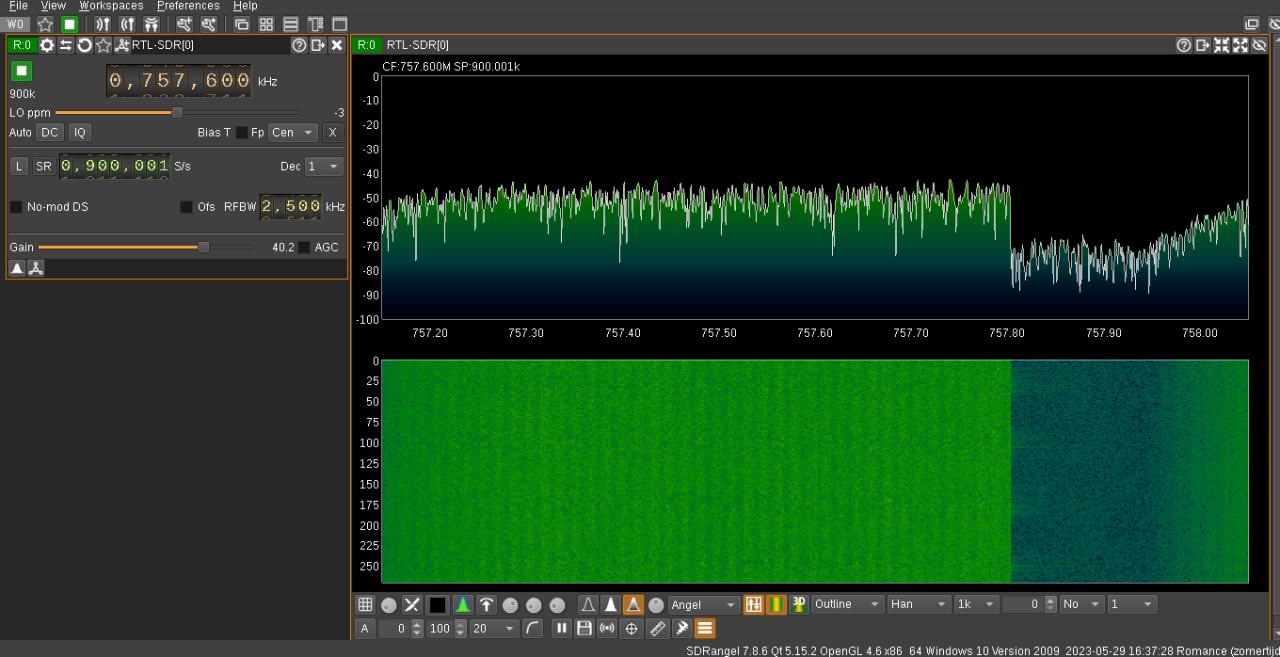
Task: Enable the No-mod DS checkbox
Action: tap(15, 206)
